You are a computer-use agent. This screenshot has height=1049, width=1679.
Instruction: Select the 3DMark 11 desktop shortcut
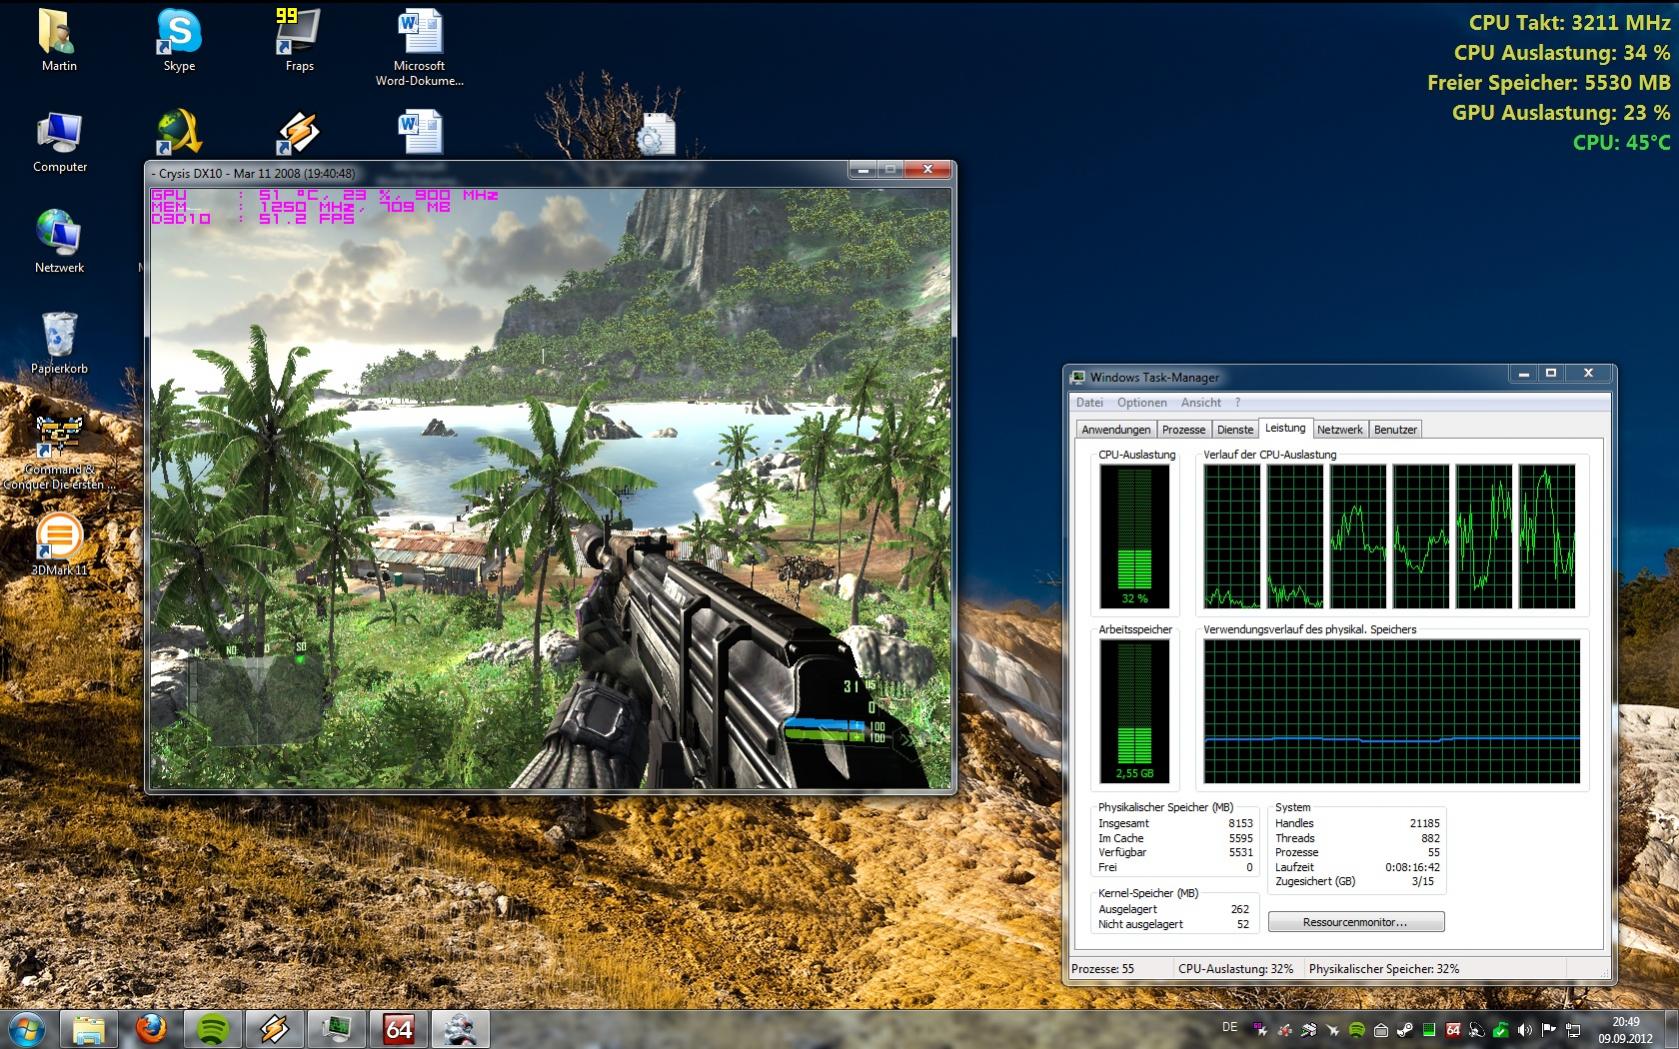[x=59, y=545]
